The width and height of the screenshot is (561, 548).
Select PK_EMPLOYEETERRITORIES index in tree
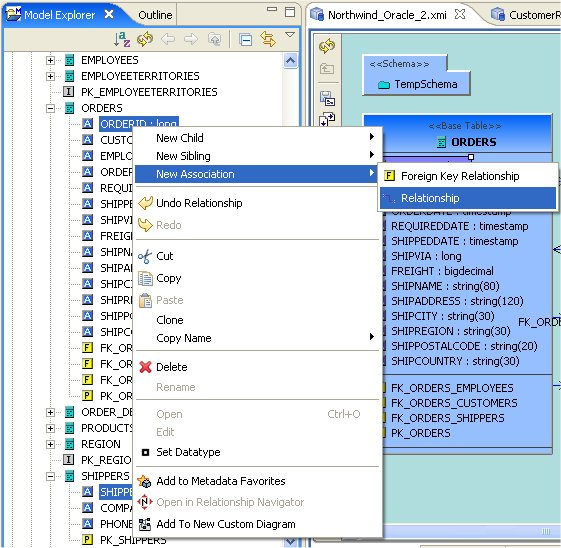point(149,92)
